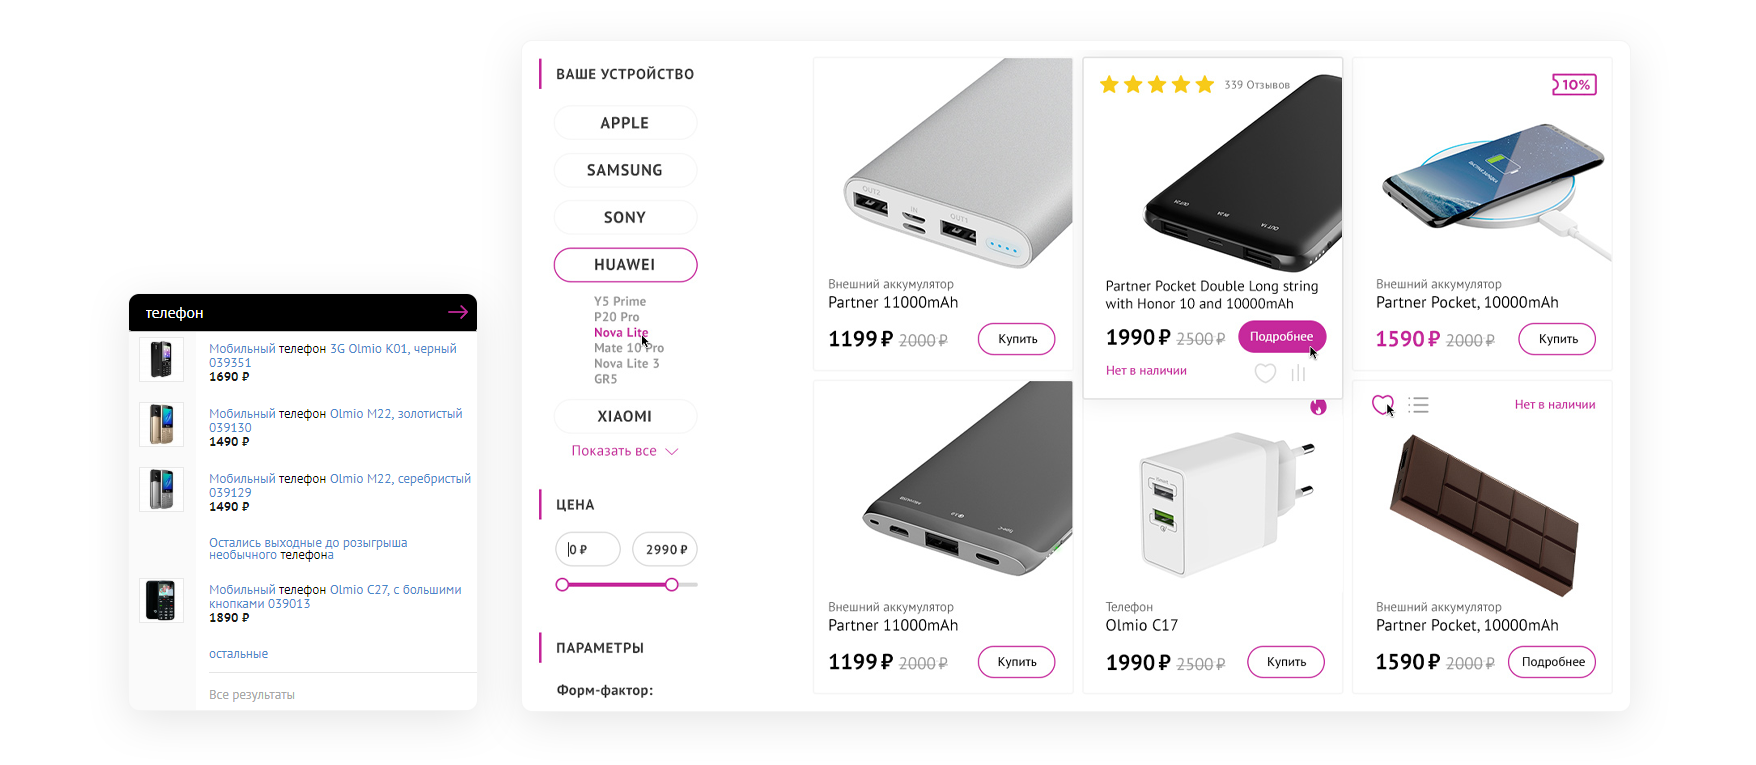Select the APPLE device filter
This screenshot has height=765, width=1756.
coord(625,123)
